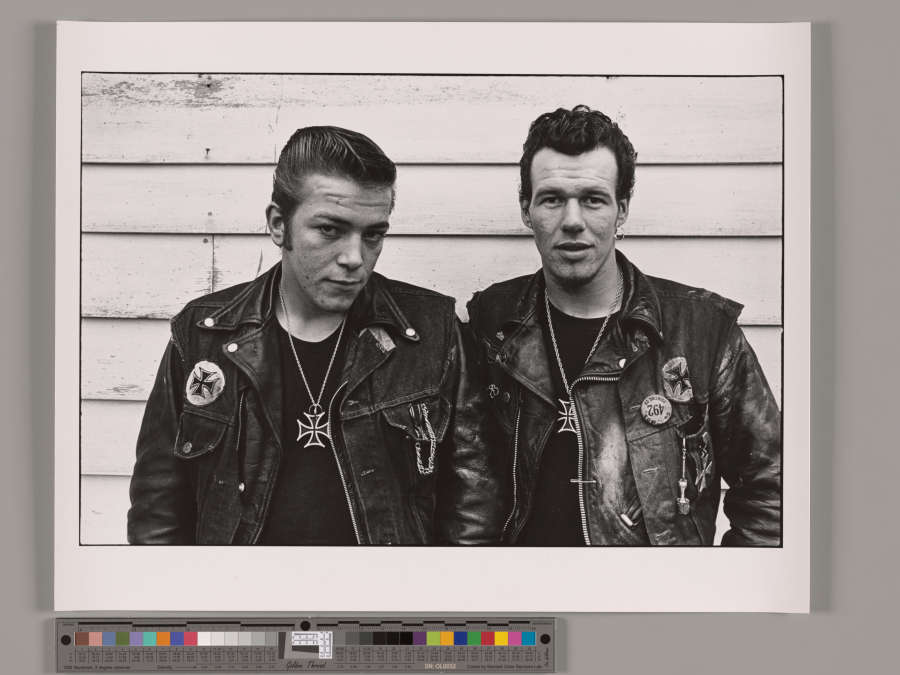Click the Iron Cross pendant on right man

[x=567, y=415]
